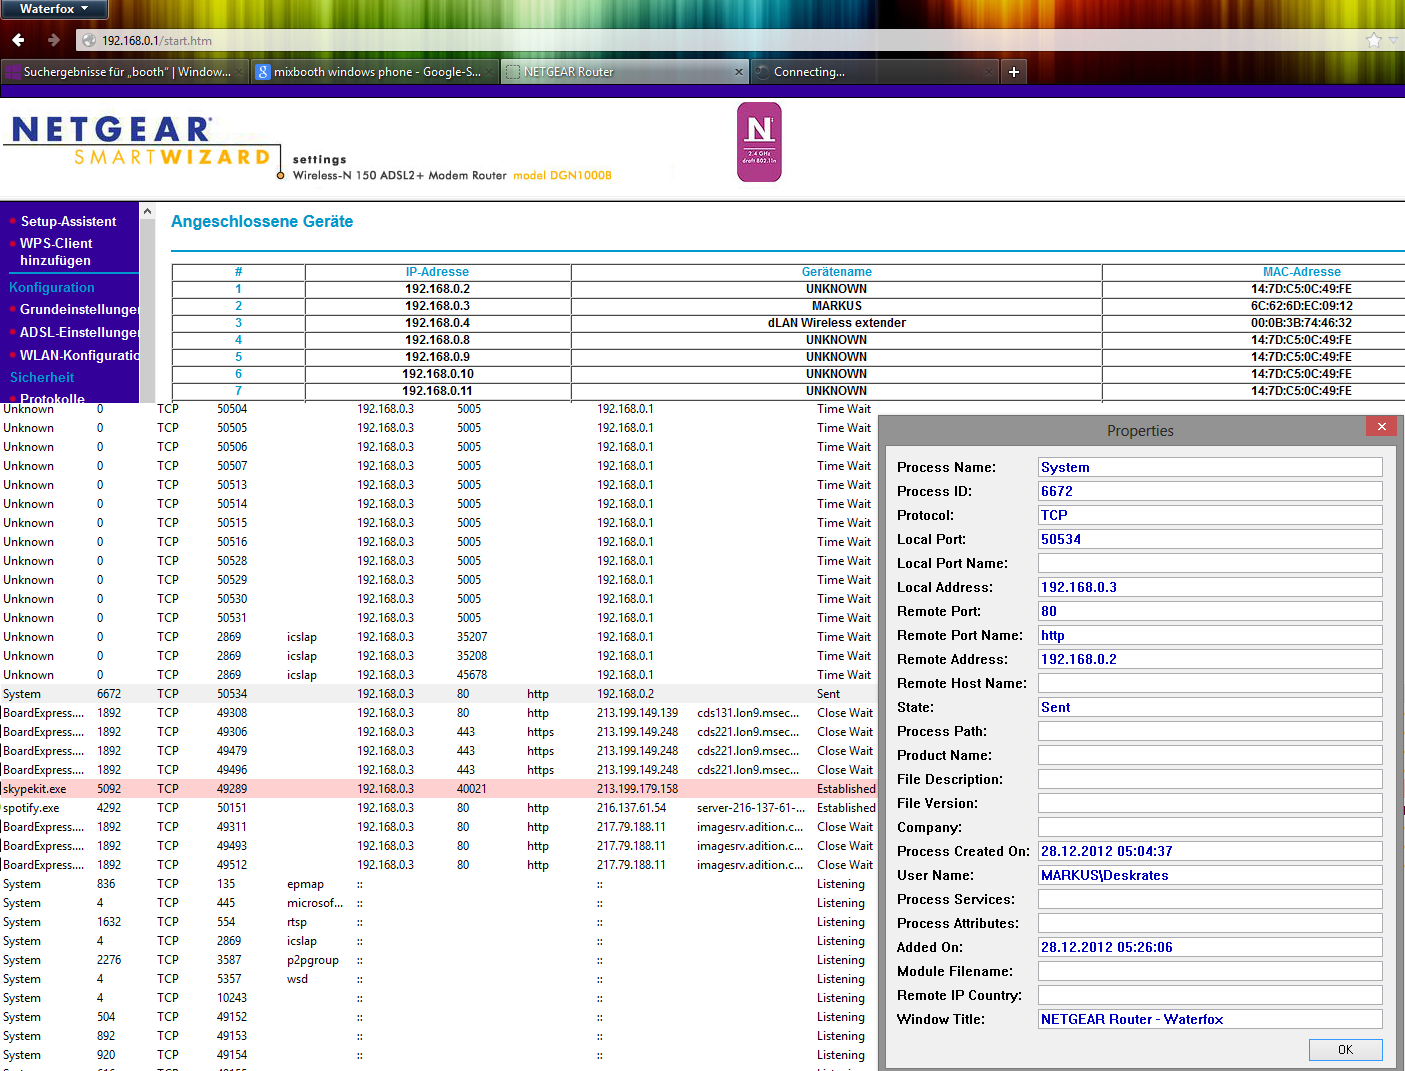Image resolution: width=1405 pixels, height=1071 pixels.
Task: Click the browser forward arrow
Action: (x=53, y=40)
